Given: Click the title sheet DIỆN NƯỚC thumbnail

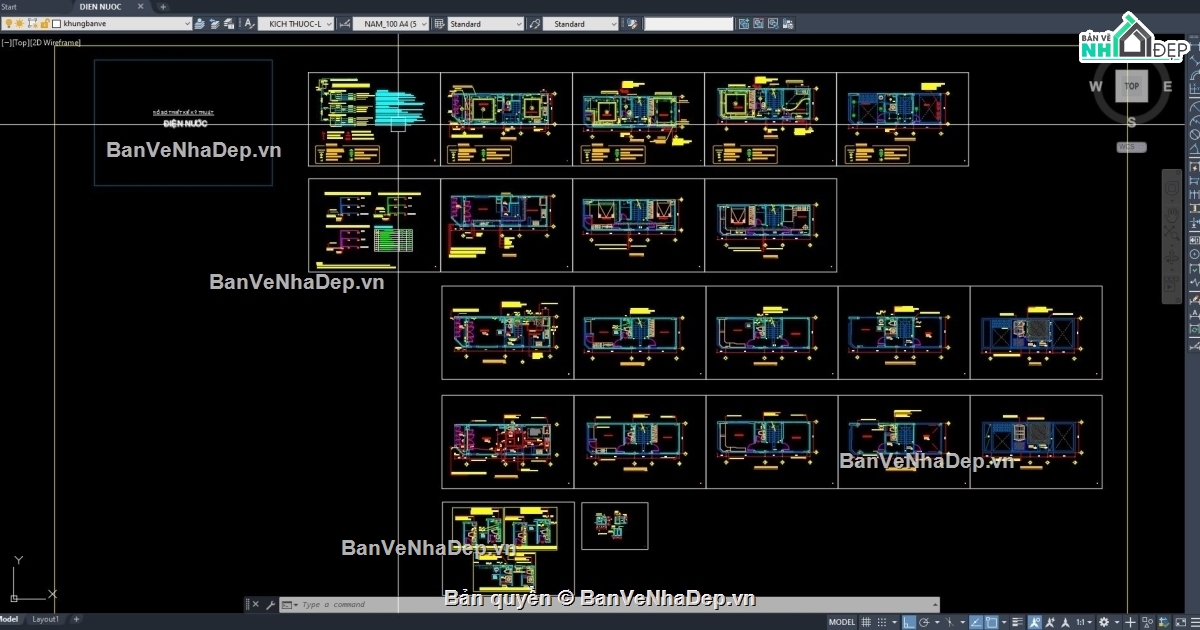Looking at the screenshot, I should (183, 122).
